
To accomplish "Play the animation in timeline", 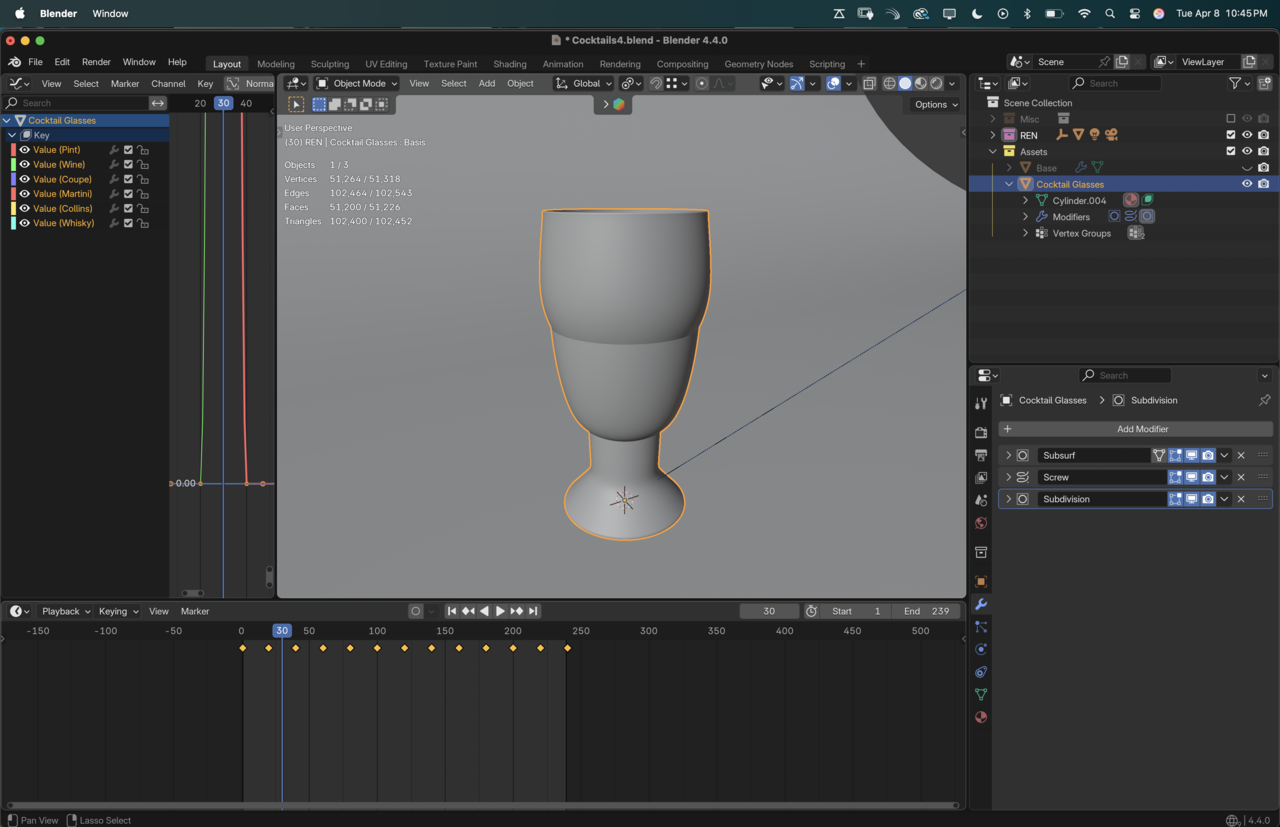I will [x=500, y=612].
